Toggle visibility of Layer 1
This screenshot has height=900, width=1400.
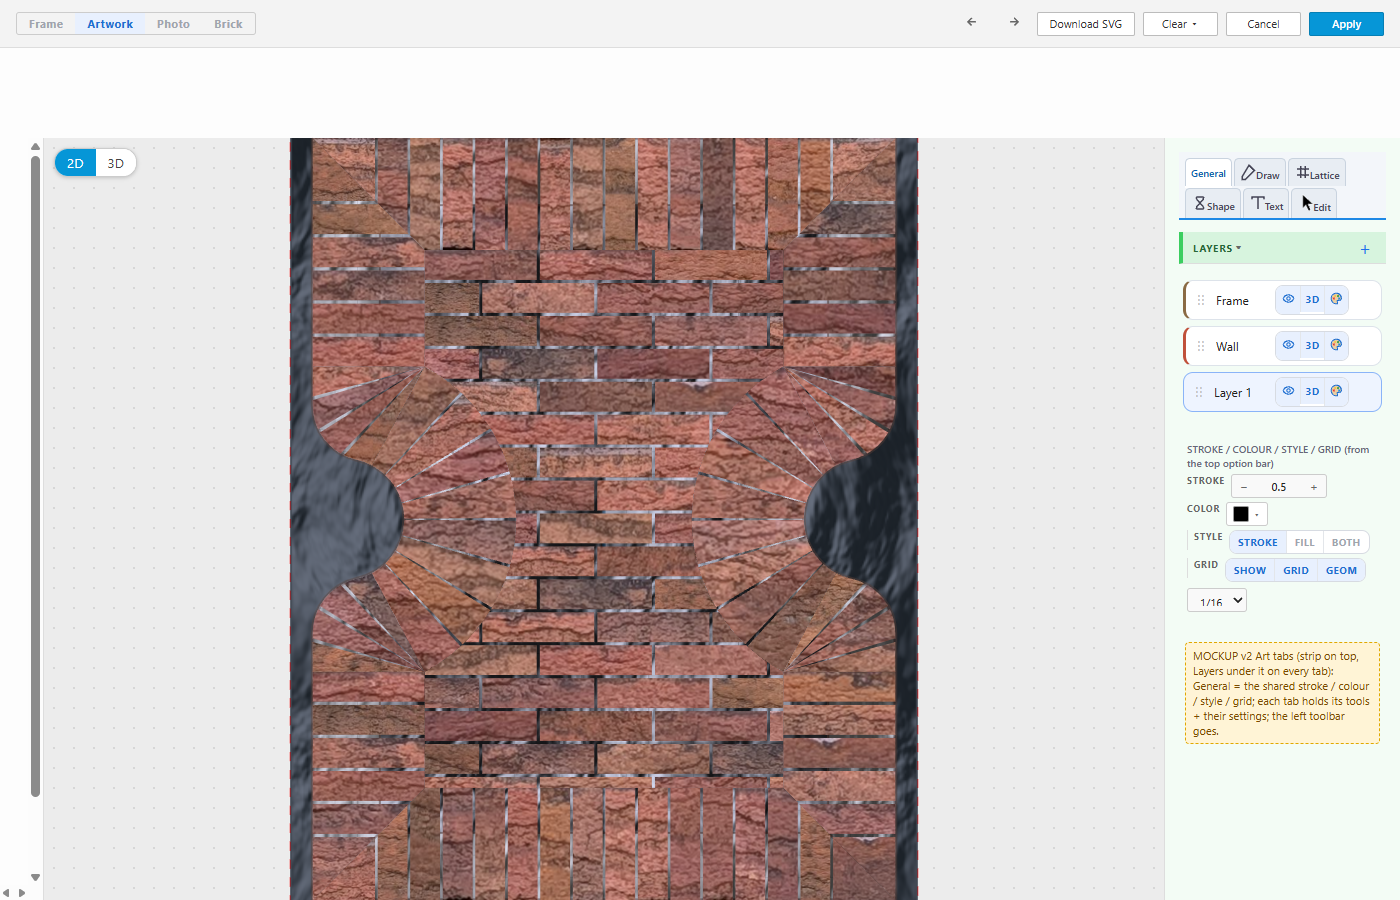click(x=1288, y=391)
